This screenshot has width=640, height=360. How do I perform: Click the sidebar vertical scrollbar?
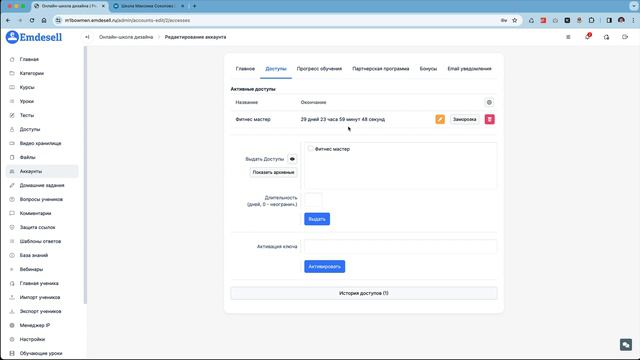(x=85, y=175)
